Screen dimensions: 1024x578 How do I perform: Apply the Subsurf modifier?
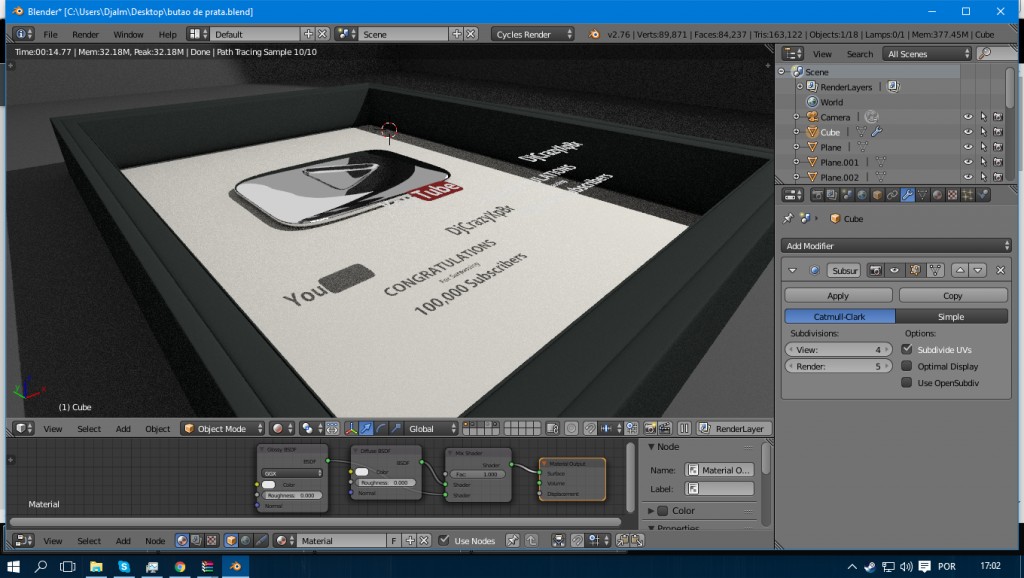tap(837, 294)
